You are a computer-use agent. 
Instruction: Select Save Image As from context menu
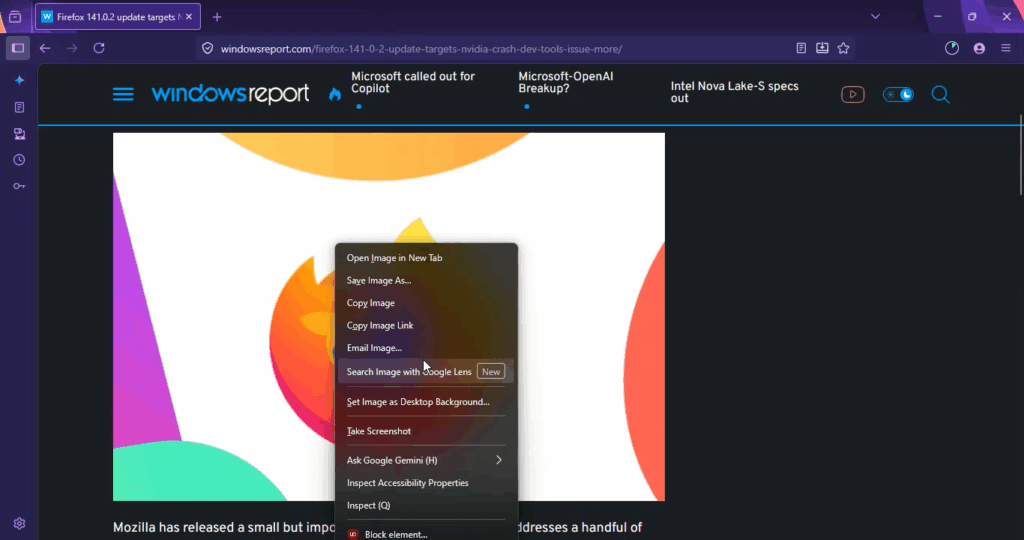coord(379,280)
